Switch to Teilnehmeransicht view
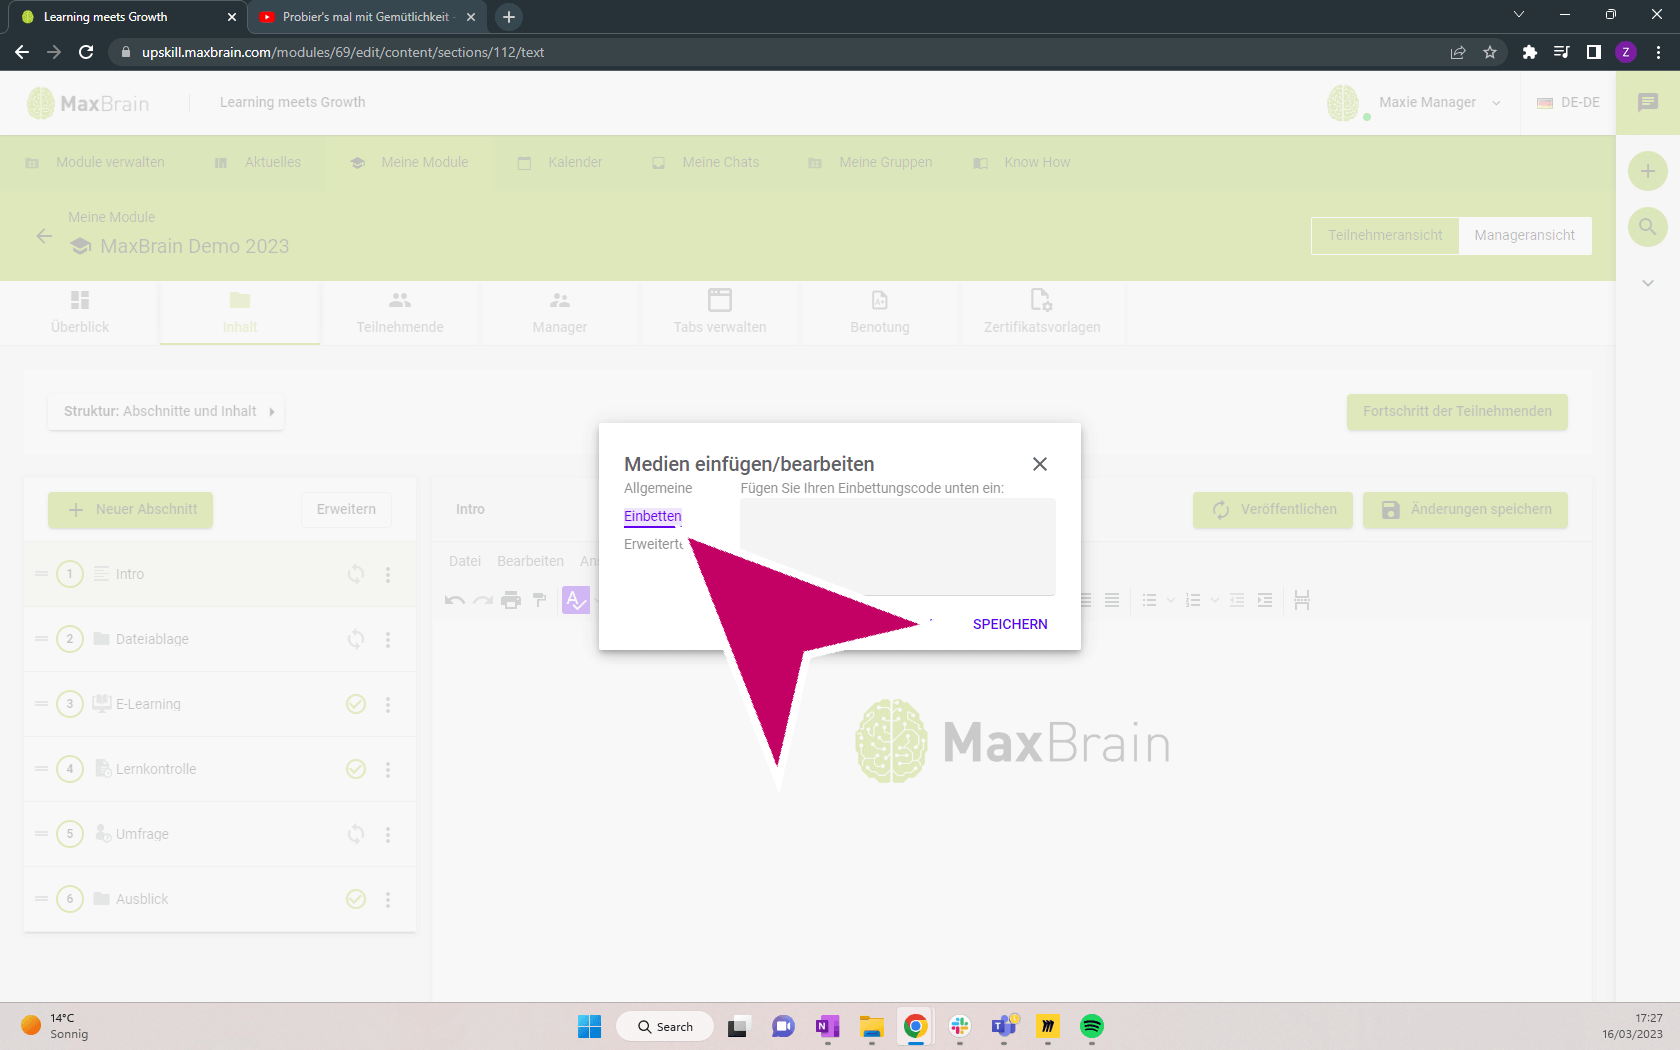 coord(1385,236)
